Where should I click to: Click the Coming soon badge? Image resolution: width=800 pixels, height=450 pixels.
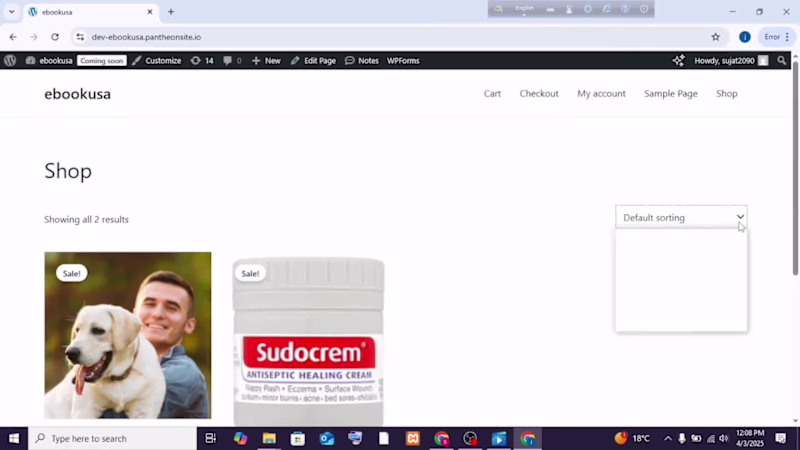pos(102,60)
